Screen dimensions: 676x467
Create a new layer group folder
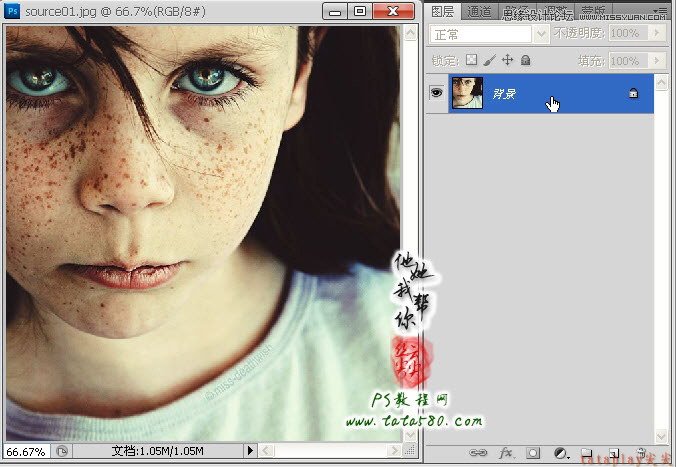click(x=586, y=453)
